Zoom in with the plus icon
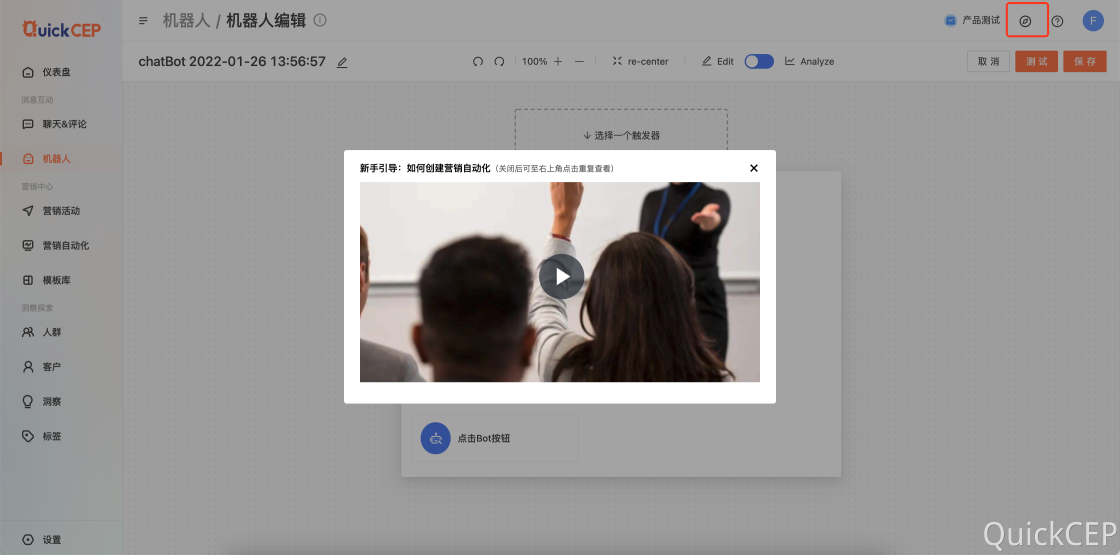 click(x=558, y=61)
